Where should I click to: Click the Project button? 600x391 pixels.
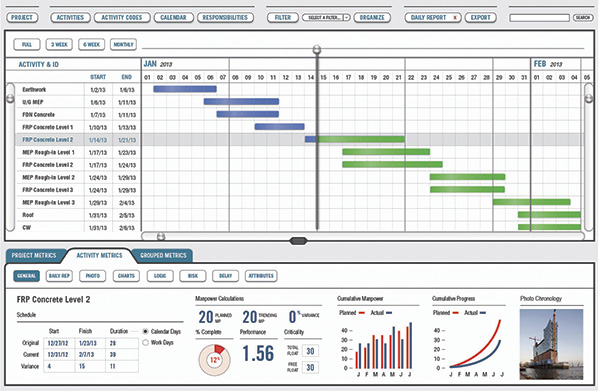tap(22, 18)
